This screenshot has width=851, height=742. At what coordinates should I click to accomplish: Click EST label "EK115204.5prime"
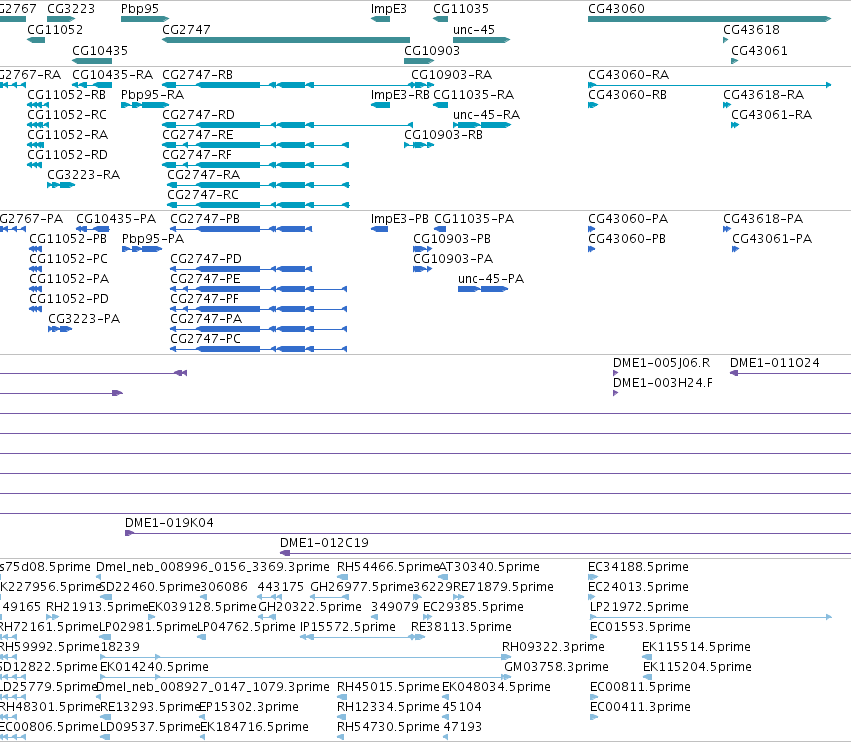click(x=697, y=667)
